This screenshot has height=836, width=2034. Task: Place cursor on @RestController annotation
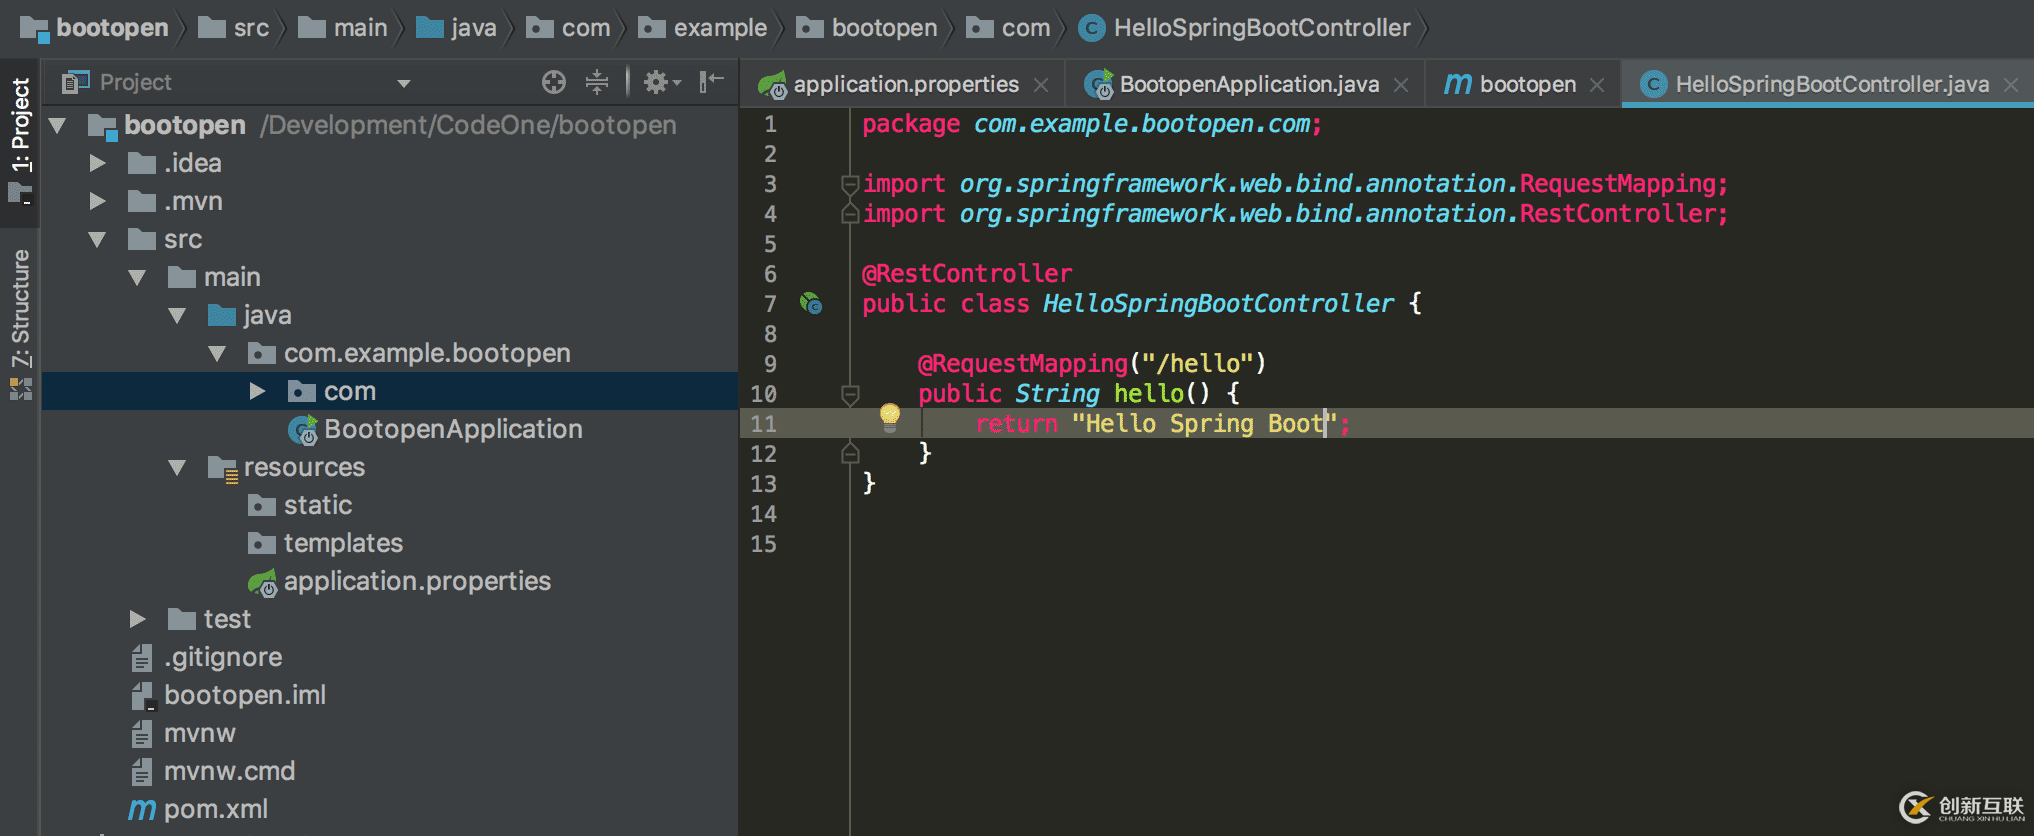point(967,273)
